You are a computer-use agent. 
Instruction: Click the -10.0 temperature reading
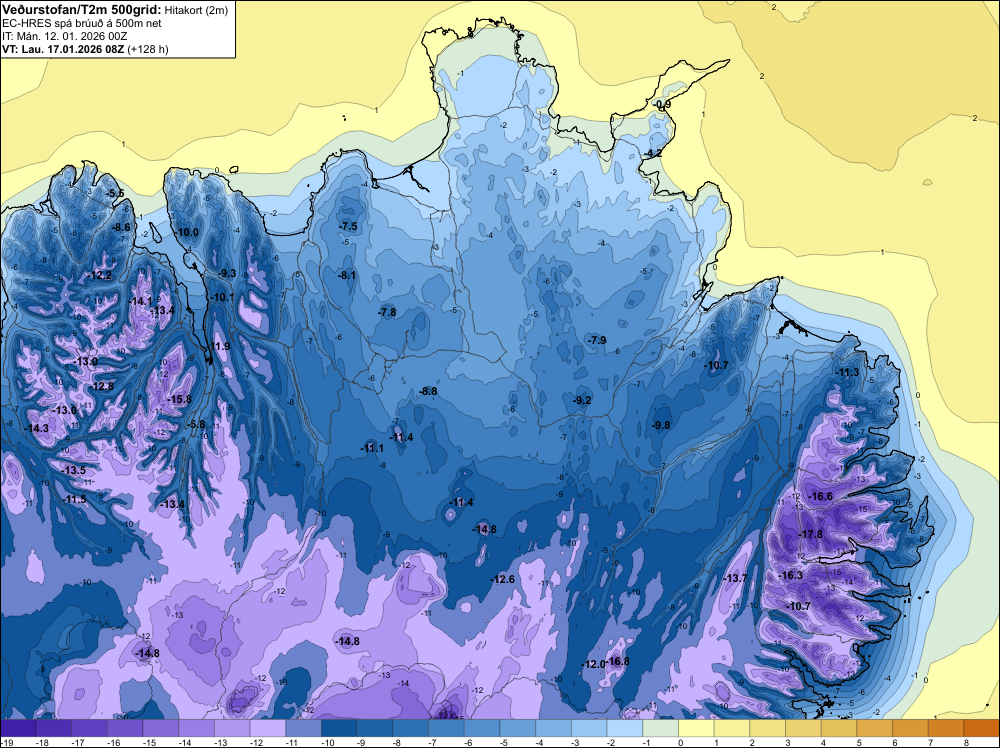click(188, 232)
